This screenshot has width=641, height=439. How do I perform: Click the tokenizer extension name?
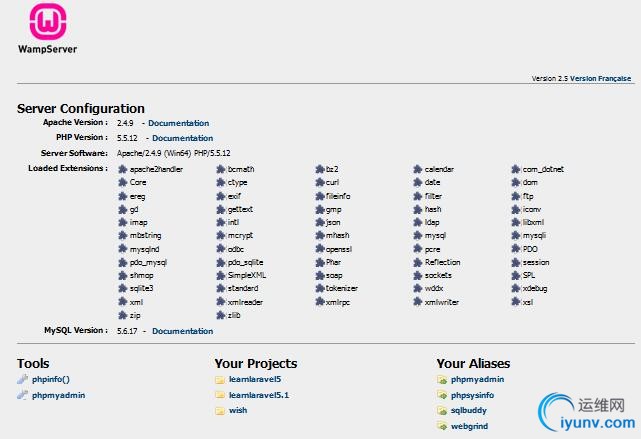coord(342,288)
